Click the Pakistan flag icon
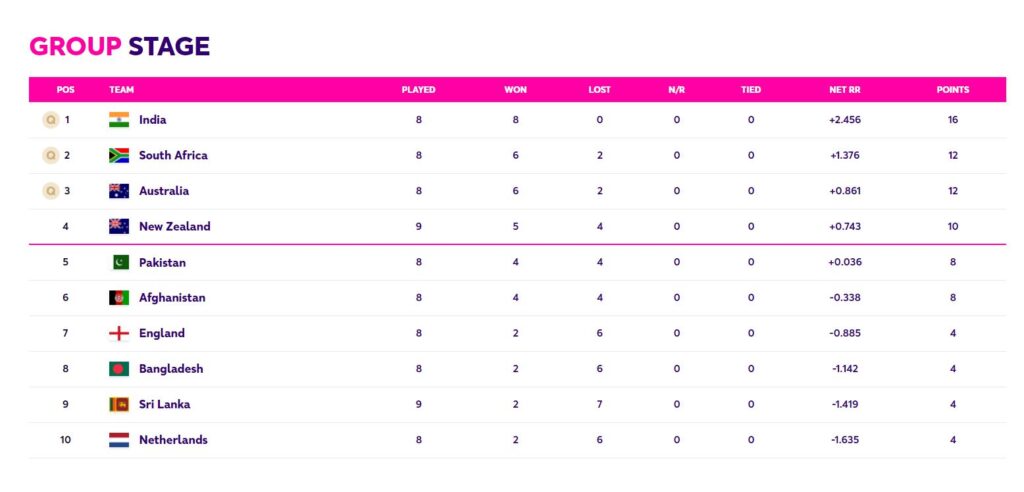This screenshot has width=1024, height=492. coord(119,263)
